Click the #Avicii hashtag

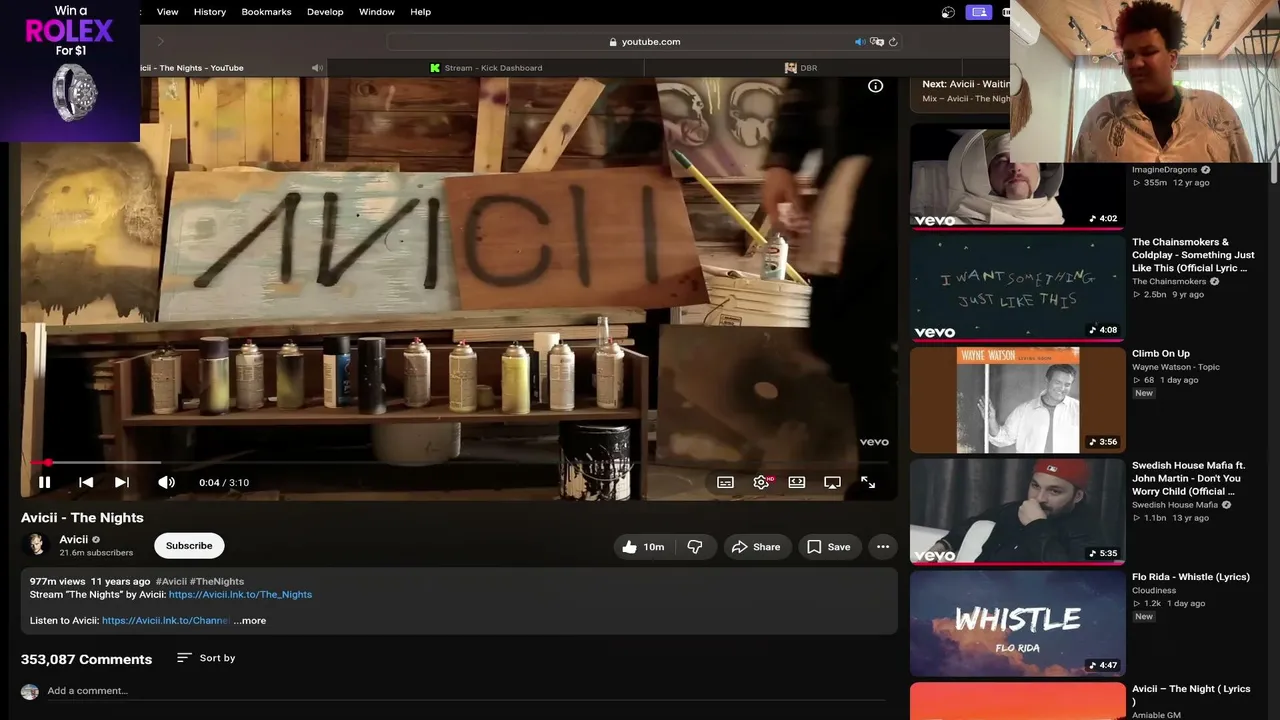171,581
